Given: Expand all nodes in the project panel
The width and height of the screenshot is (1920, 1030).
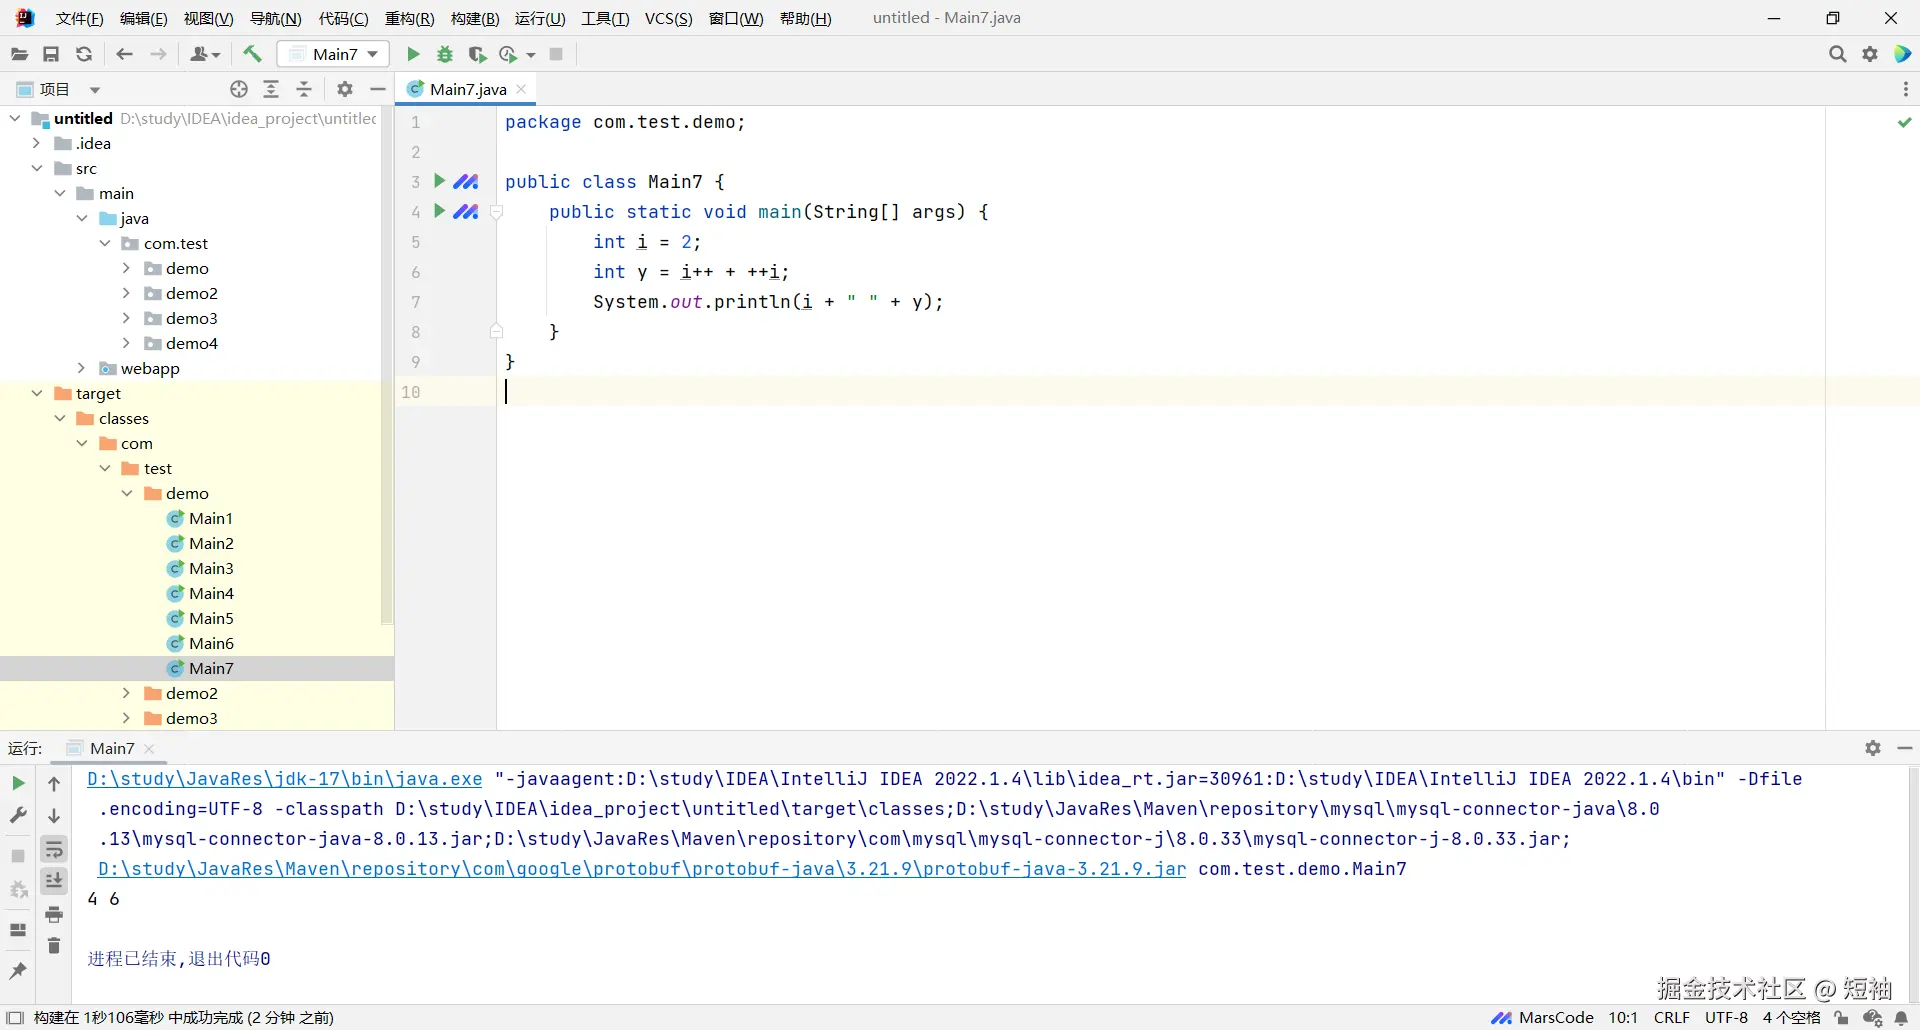Looking at the screenshot, I should tap(271, 89).
